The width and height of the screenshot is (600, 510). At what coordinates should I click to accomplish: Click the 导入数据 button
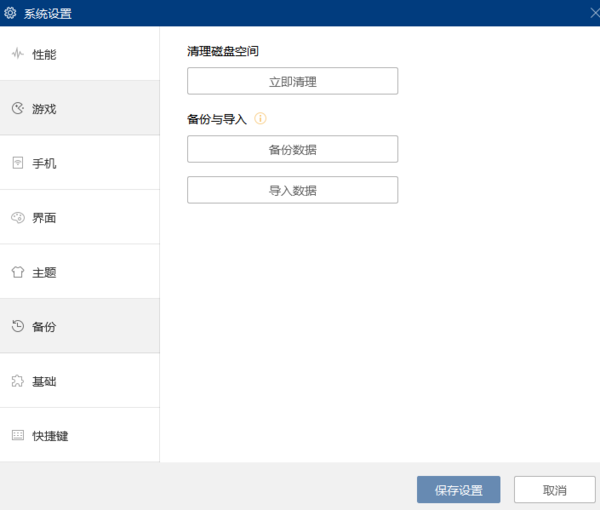coord(293,190)
